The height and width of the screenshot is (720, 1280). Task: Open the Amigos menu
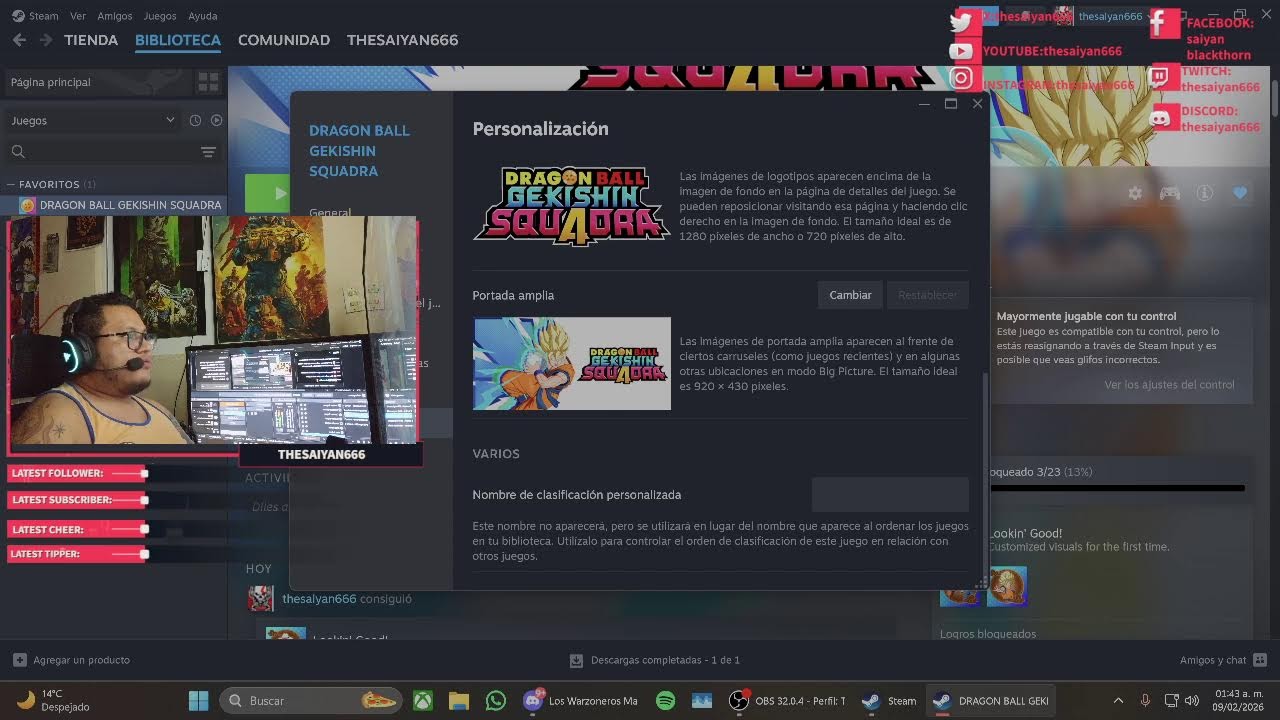point(115,16)
